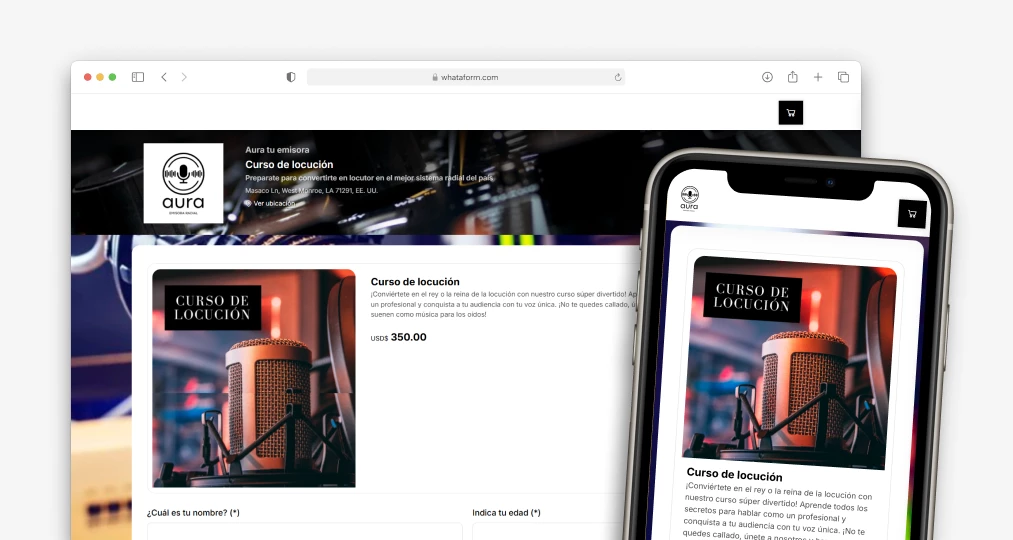The width and height of the screenshot is (1013, 540).
Task: Show the tab overview in Safari
Action: pyautogui.click(x=843, y=77)
